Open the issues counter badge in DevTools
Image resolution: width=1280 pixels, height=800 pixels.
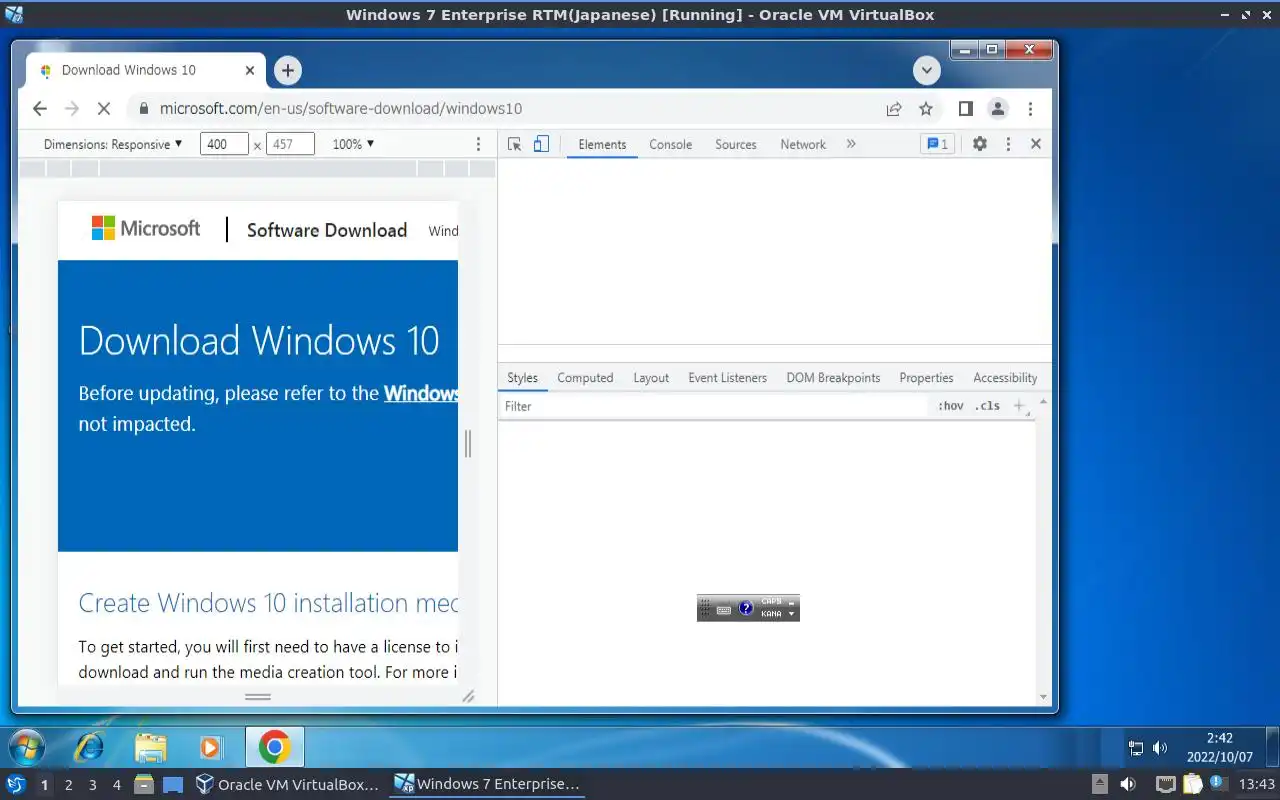click(937, 144)
